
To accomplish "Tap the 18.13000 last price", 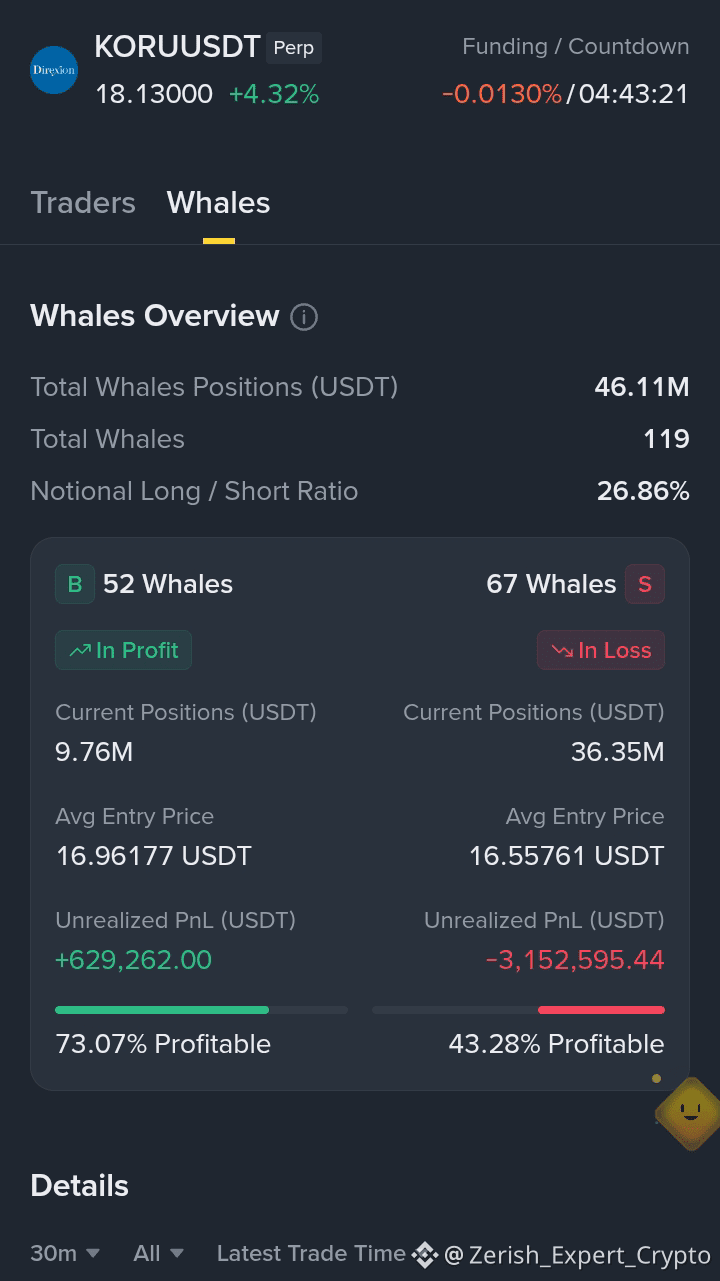I will [x=154, y=94].
